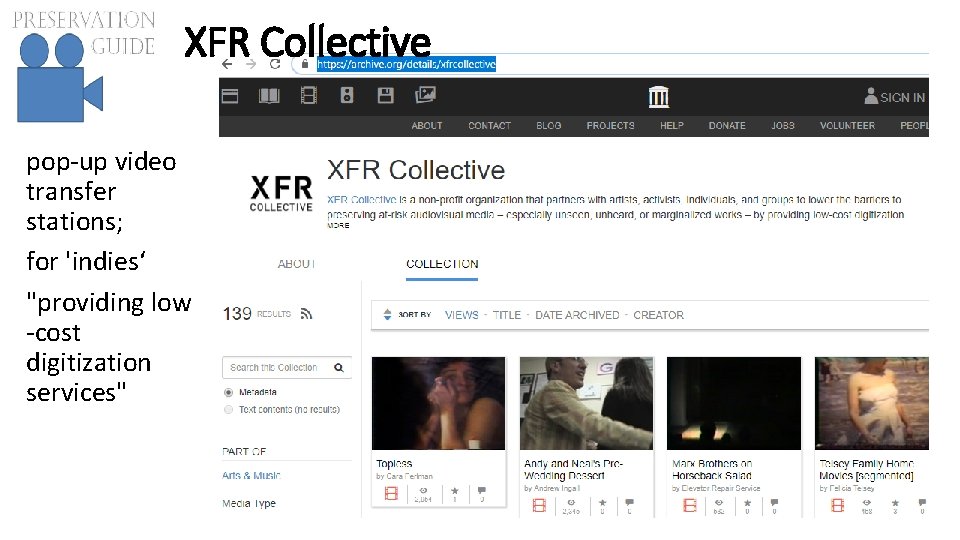Sort results by VIEWS

point(462,315)
